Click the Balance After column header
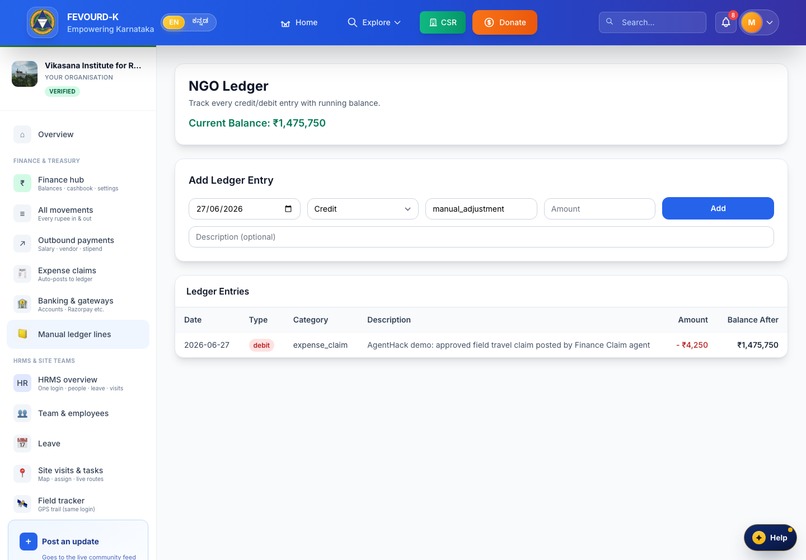This screenshot has height=560, width=806. point(753,320)
